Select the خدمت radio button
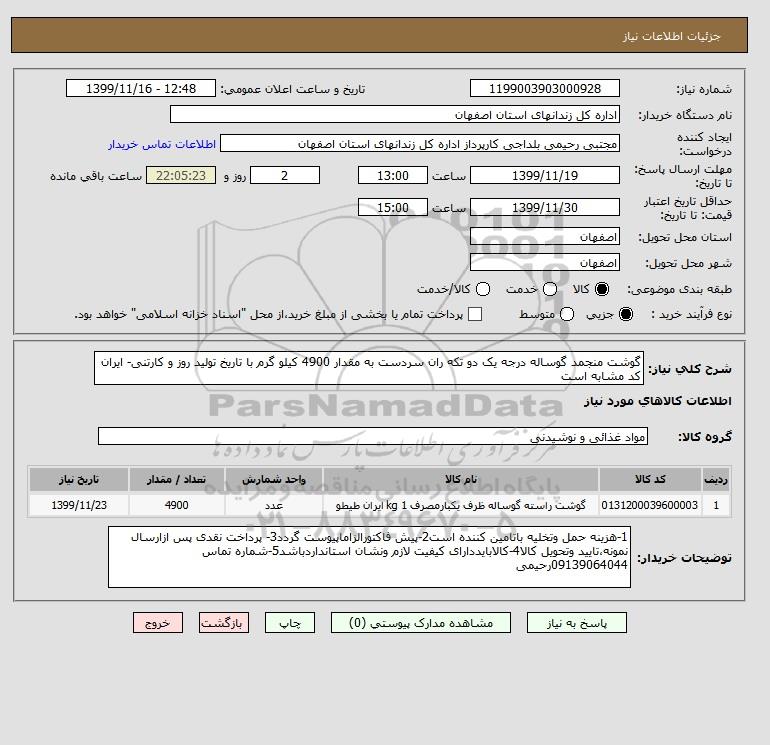770x745 pixels. tap(550, 289)
